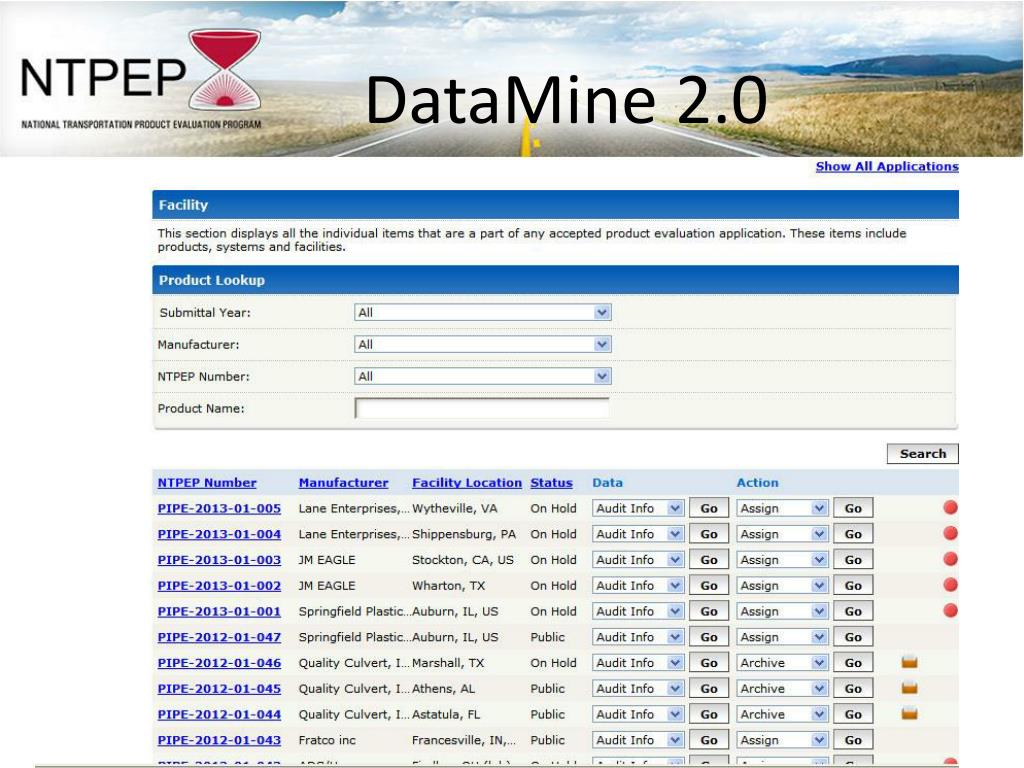Open the Assign action dropdown for PIPE-2013-01-002
1024x768 pixels.
[x=782, y=586]
